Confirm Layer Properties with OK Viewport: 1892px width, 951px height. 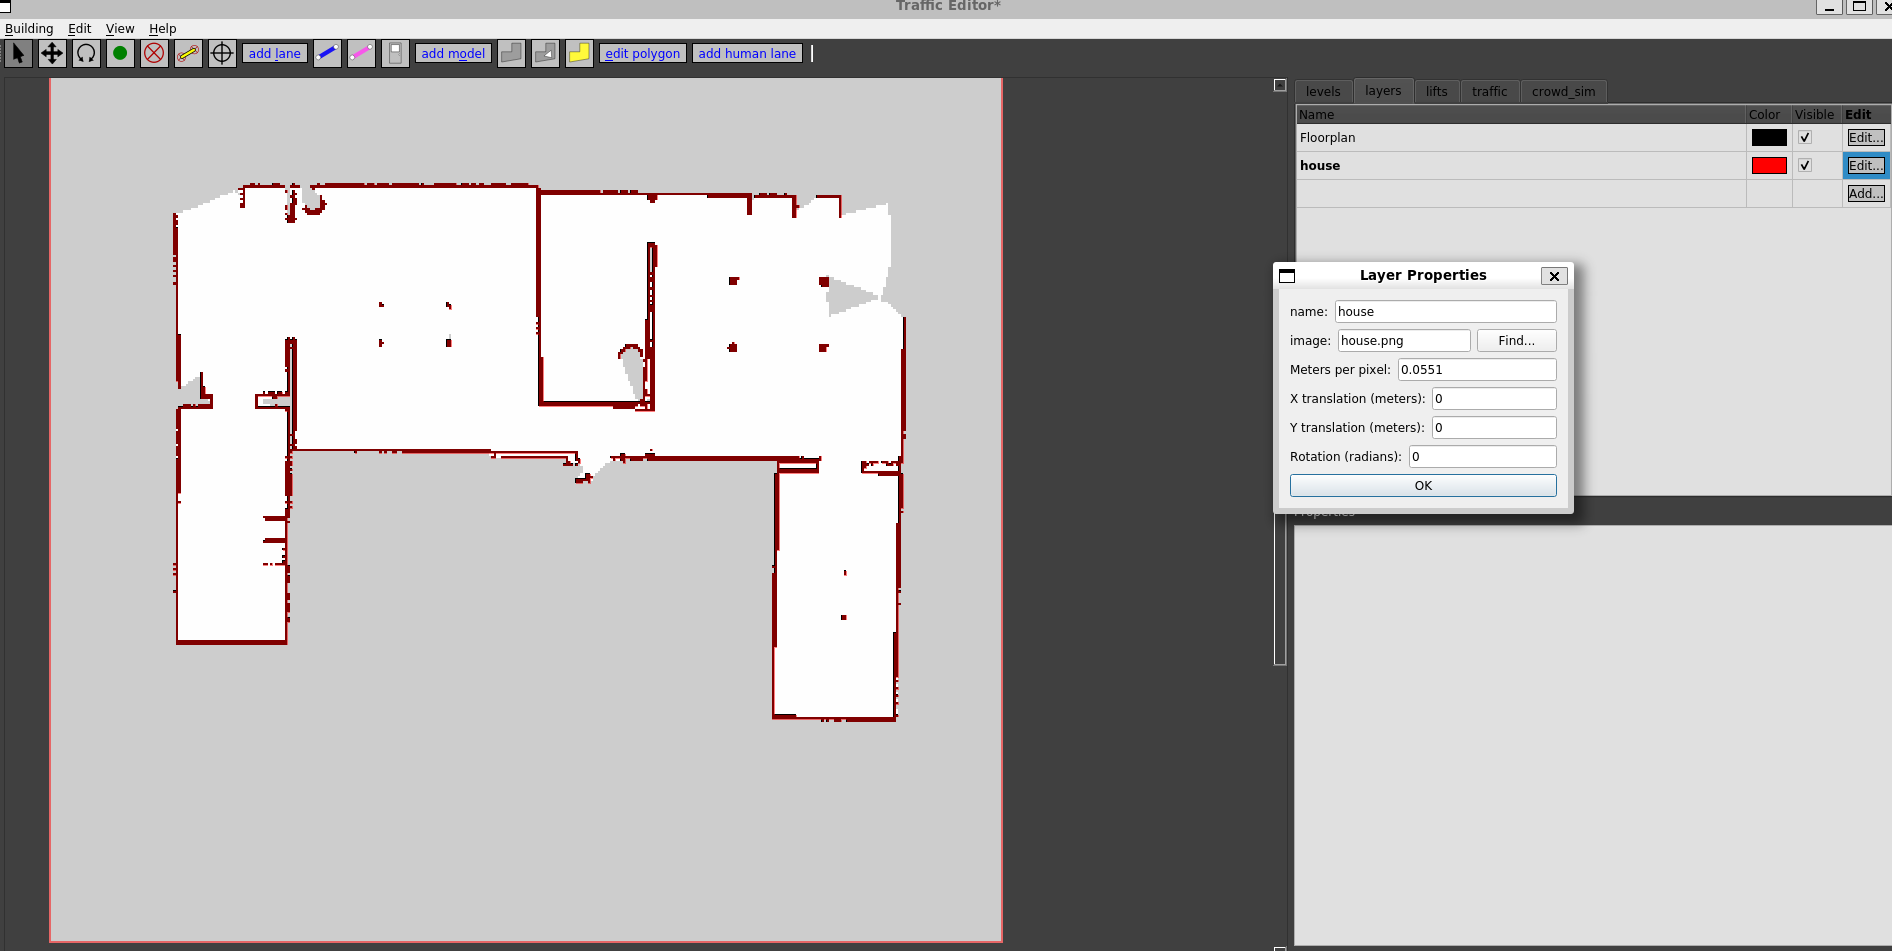click(x=1423, y=486)
